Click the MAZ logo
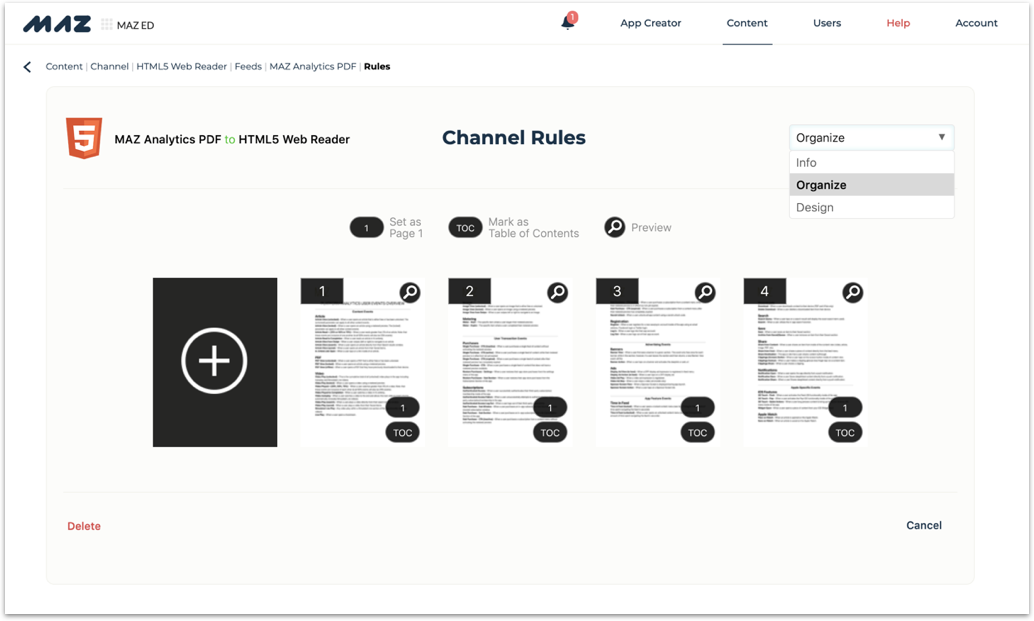 (57, 24)
